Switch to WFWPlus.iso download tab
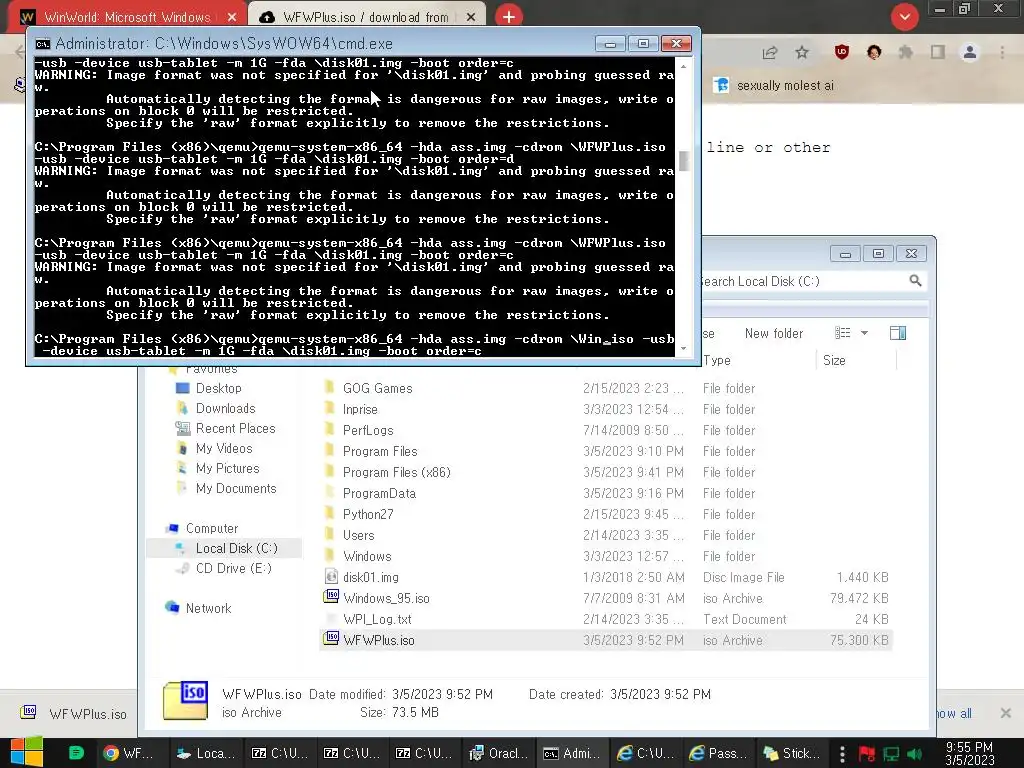 367,17
